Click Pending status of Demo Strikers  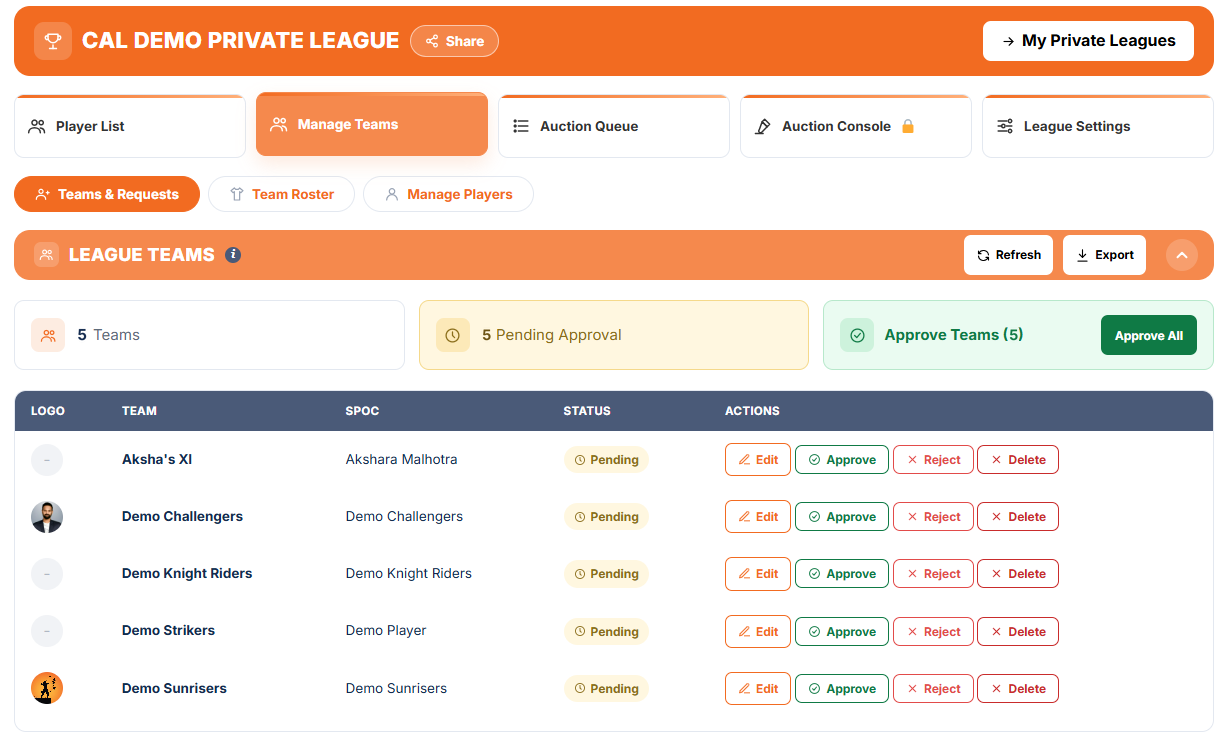tap(606, 632)
